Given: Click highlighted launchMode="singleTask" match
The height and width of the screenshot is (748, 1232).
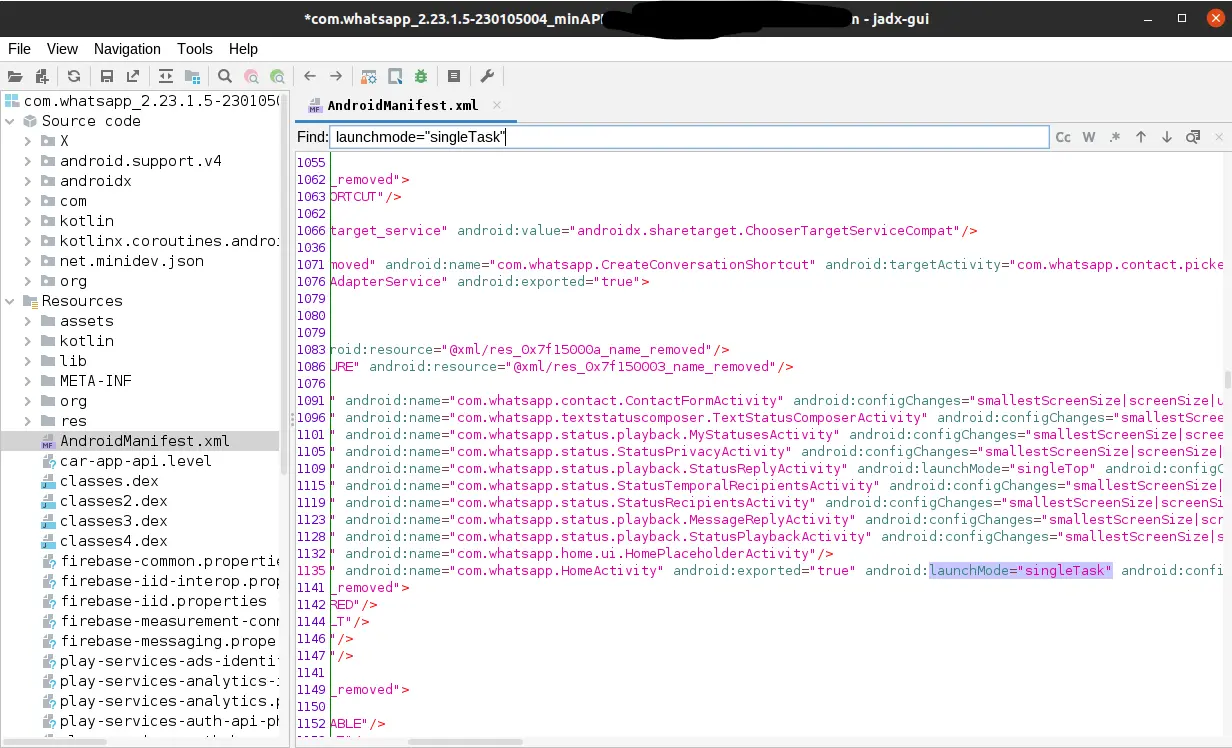Looking at the screenshot, I should tap(1020, 570).
